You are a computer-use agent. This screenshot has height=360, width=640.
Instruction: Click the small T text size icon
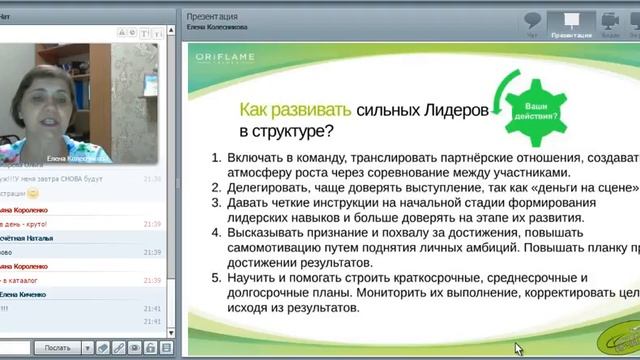coord(158,33)
